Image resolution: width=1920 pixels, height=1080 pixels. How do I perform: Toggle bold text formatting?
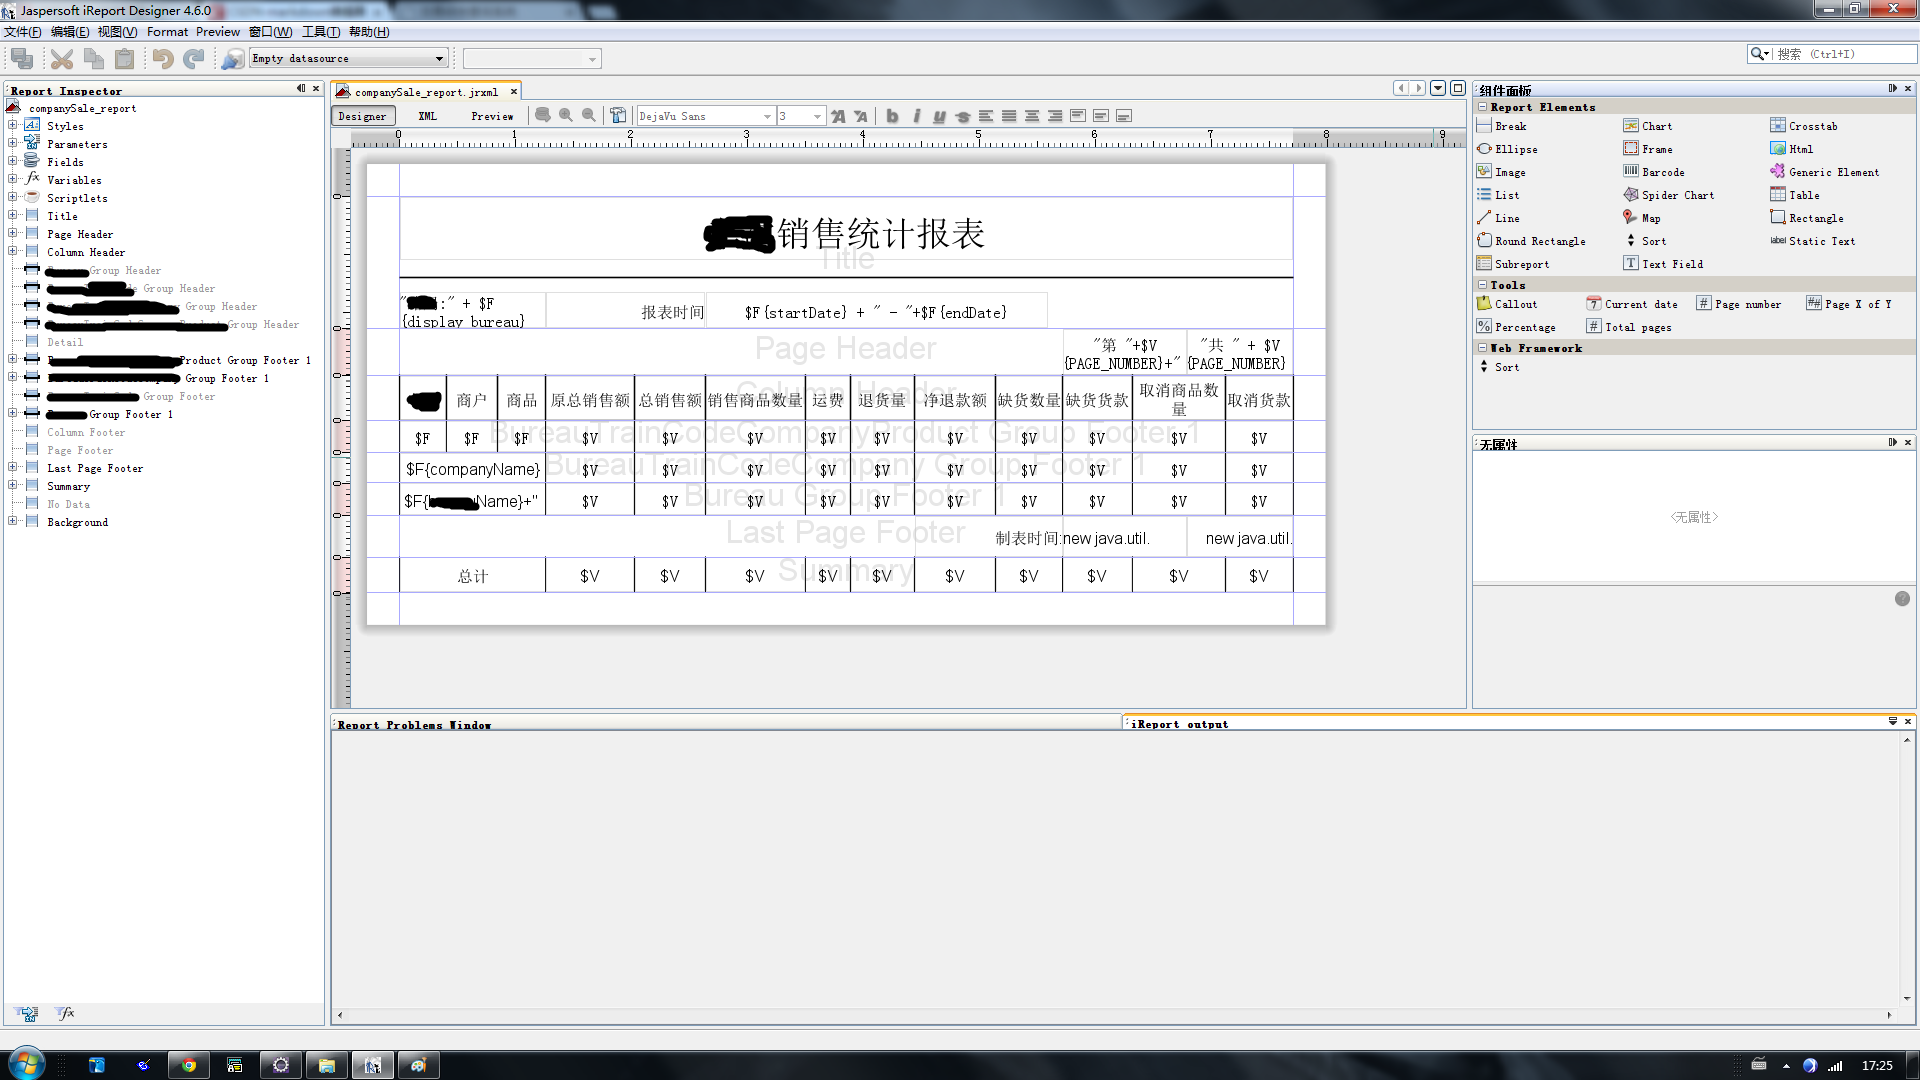click(892, 116)
